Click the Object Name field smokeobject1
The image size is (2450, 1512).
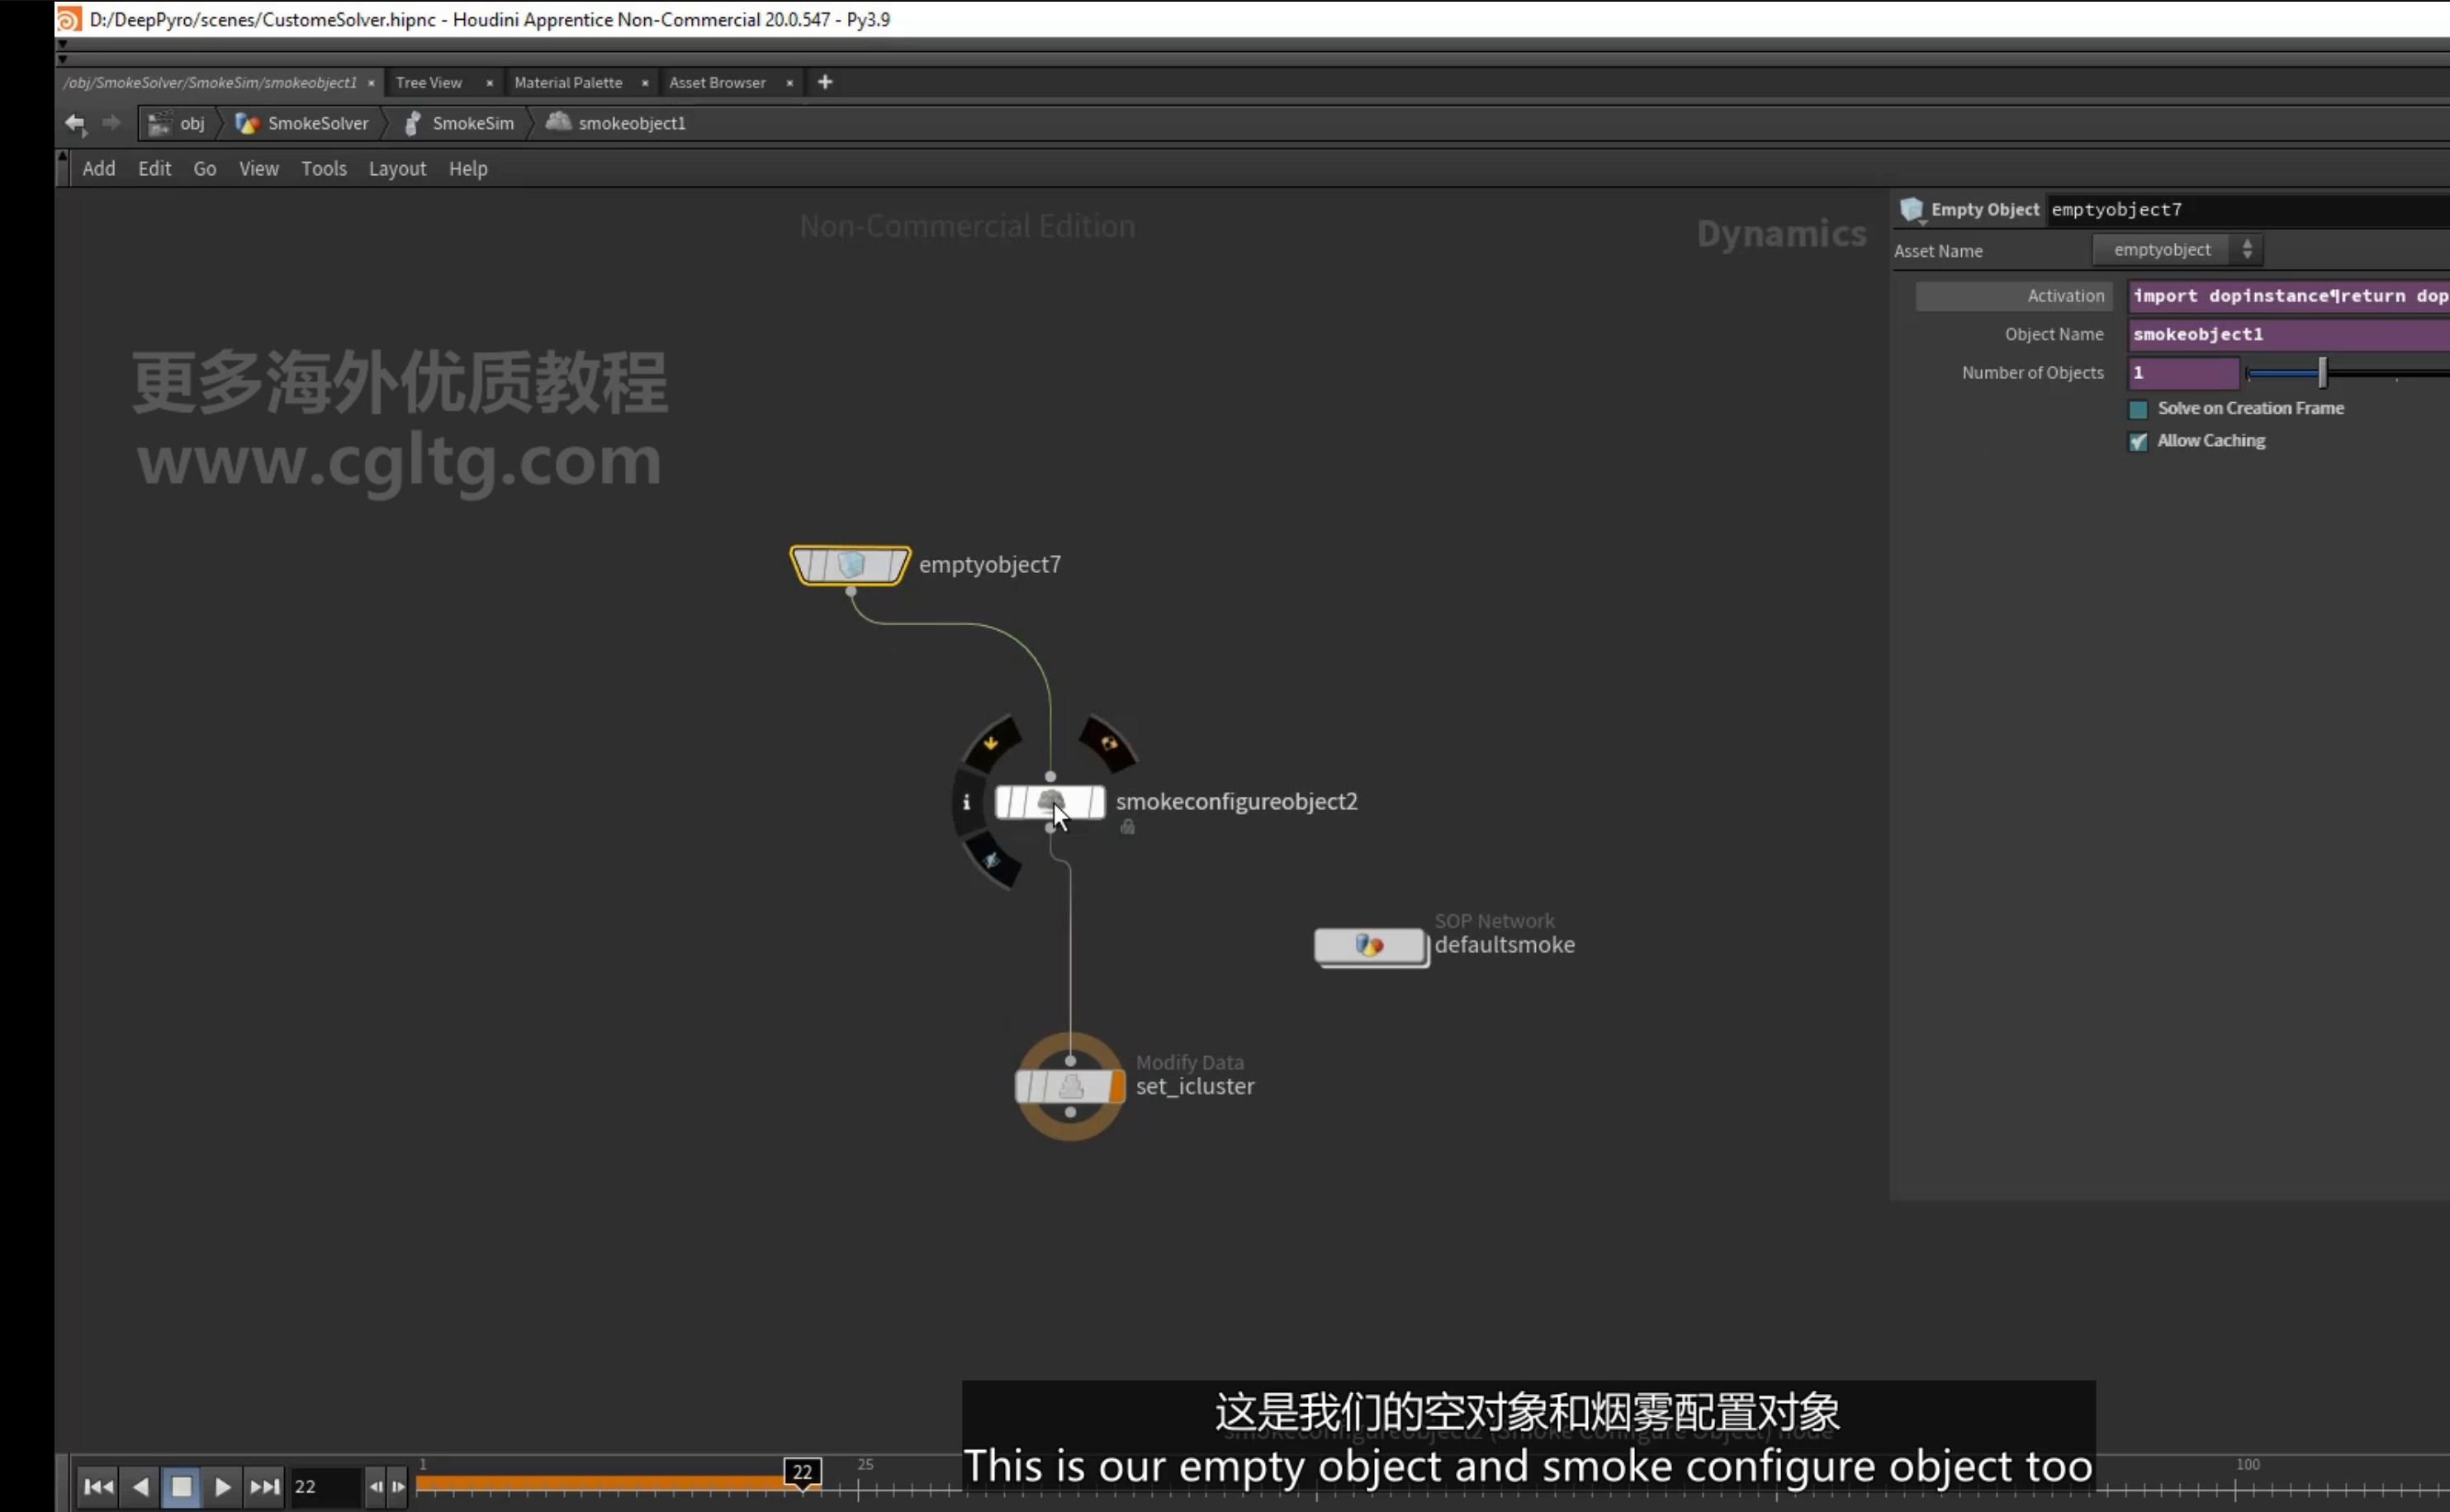point(2288,334)
